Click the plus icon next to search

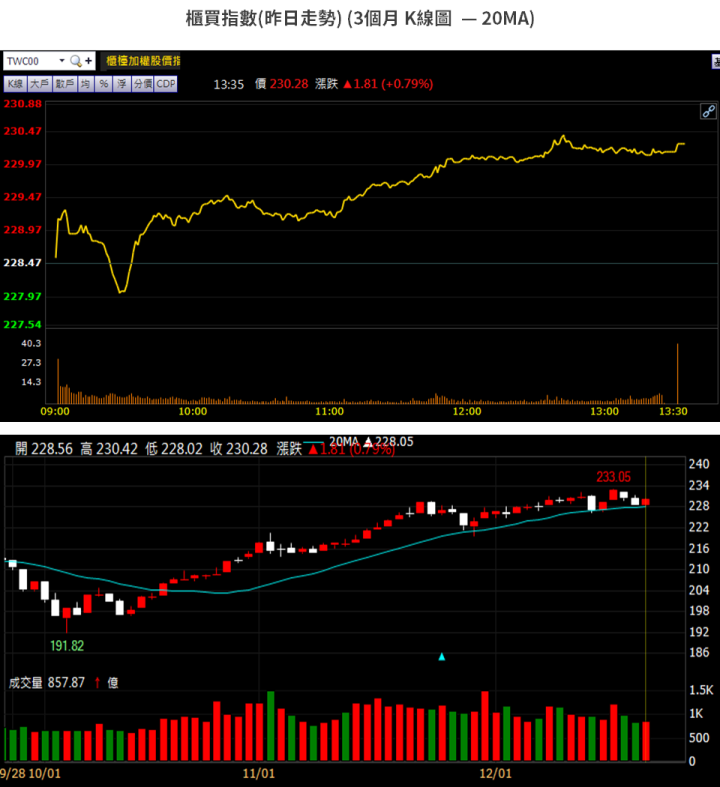click(88, 61)
